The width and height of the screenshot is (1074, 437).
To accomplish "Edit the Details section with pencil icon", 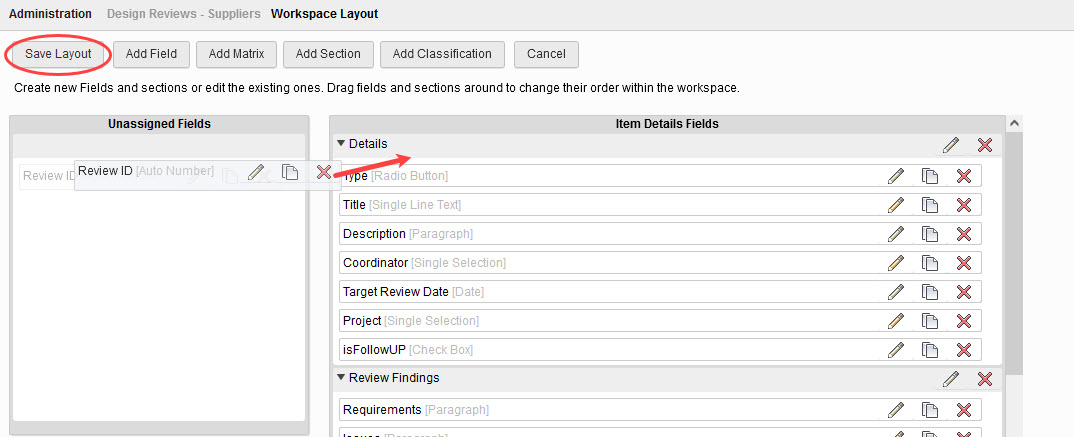I will [x=951, y=145].
